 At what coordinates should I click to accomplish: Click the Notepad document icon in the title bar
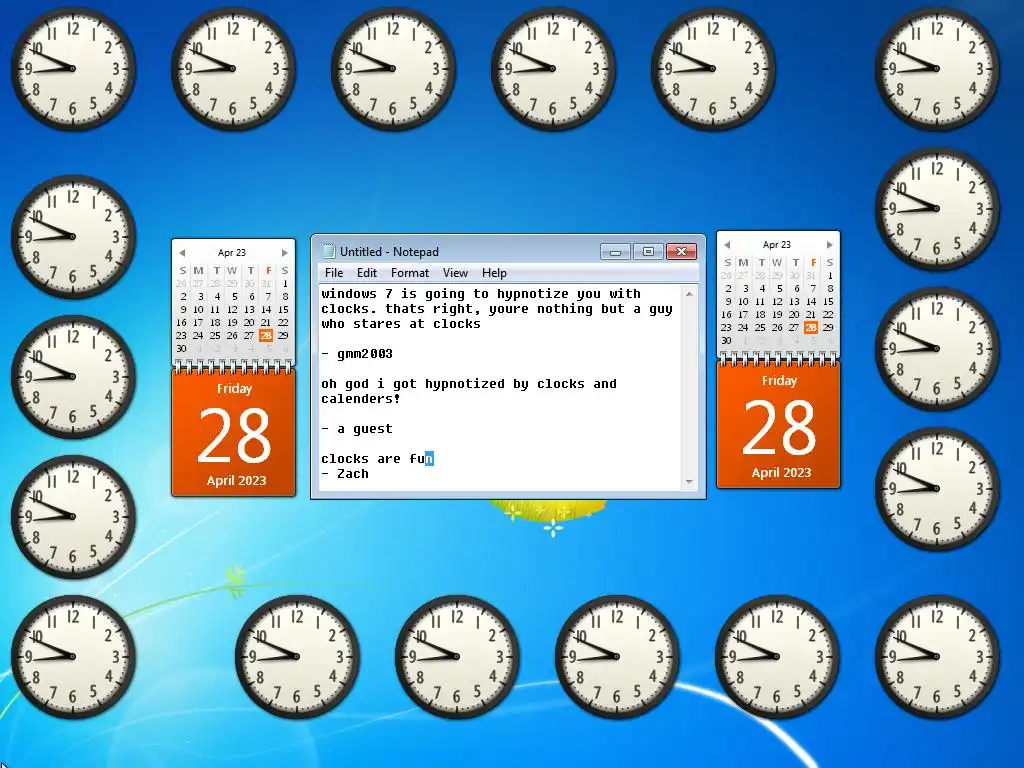coord(329,251)
